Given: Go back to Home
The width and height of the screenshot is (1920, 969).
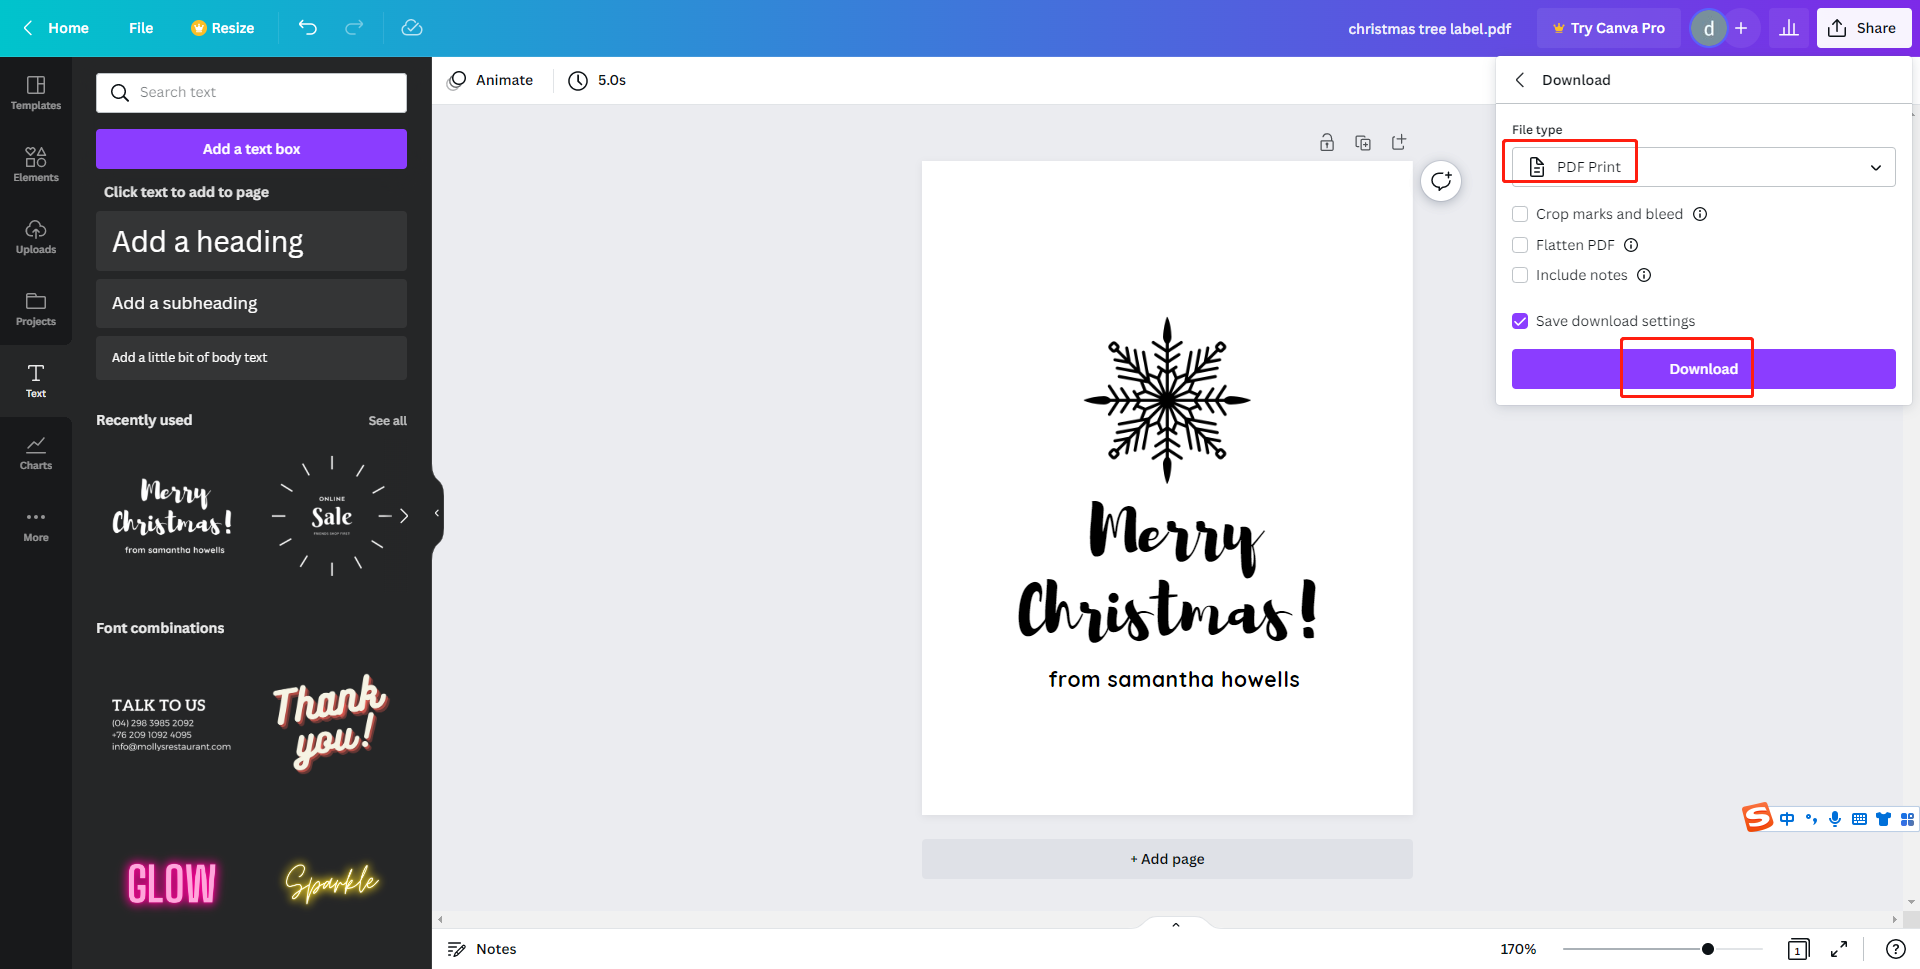Looking at the screenshot, I should 56,28.
